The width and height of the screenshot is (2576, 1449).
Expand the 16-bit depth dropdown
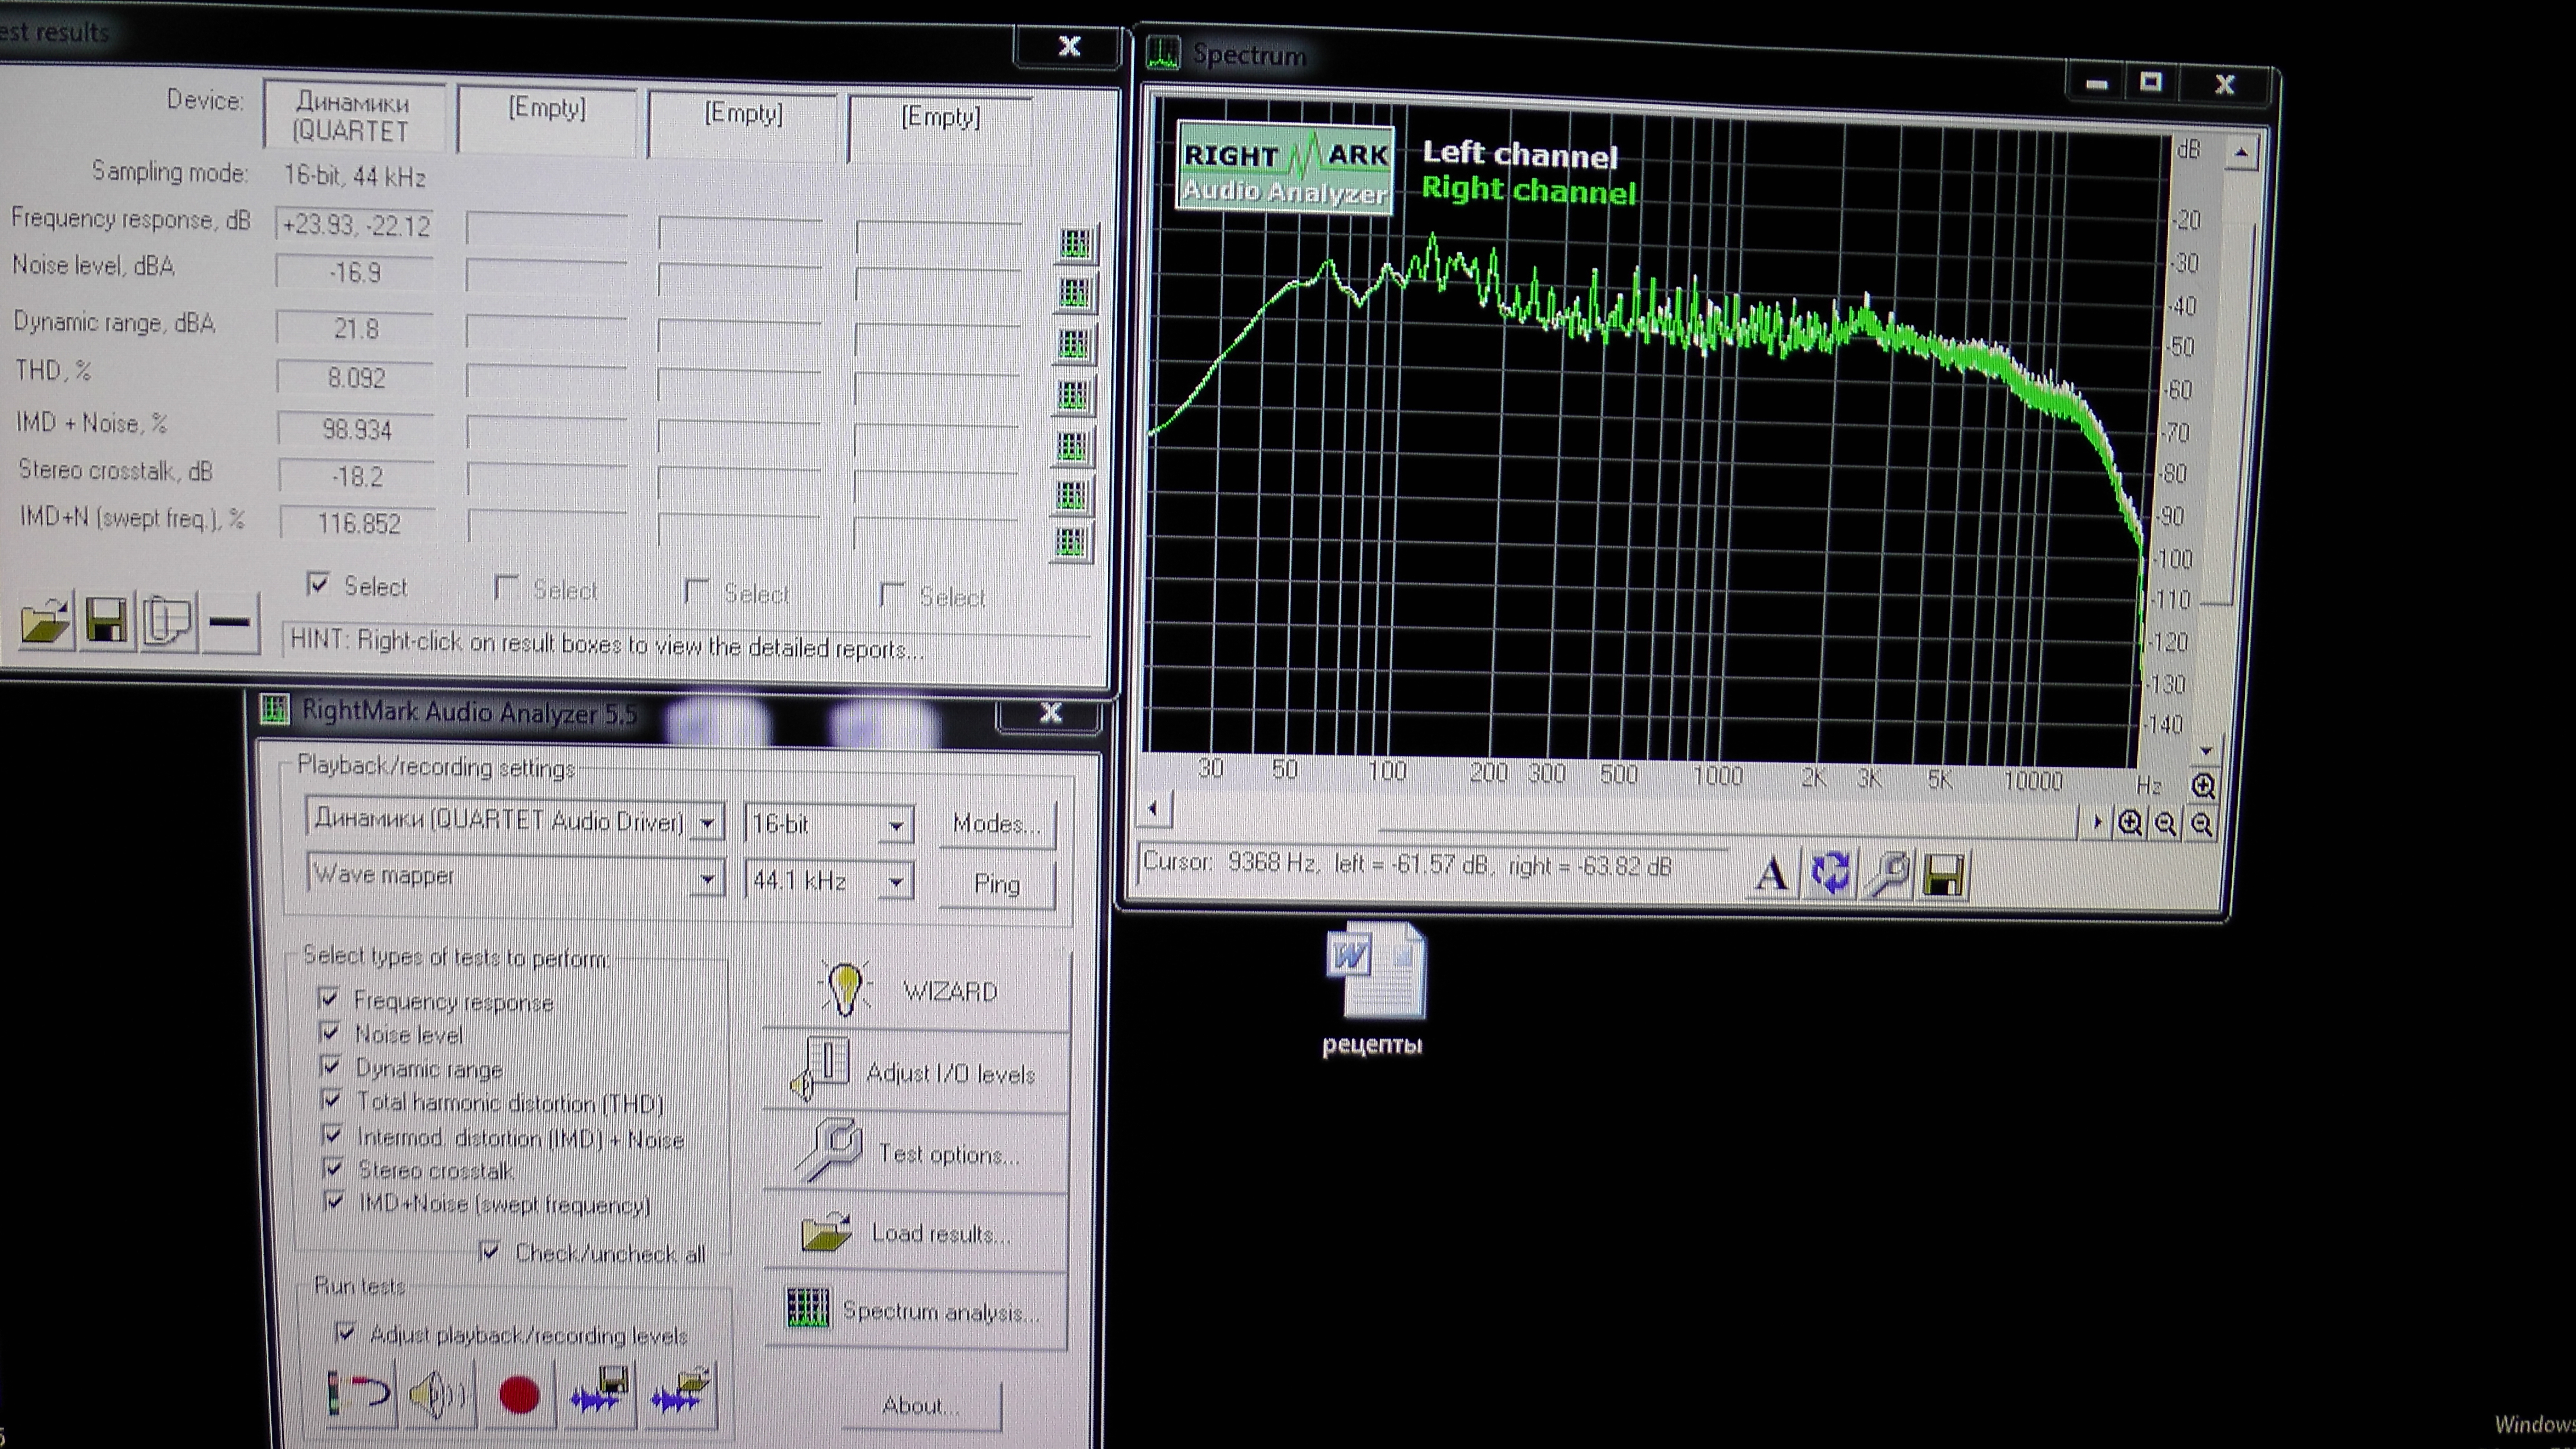point(895,825)
